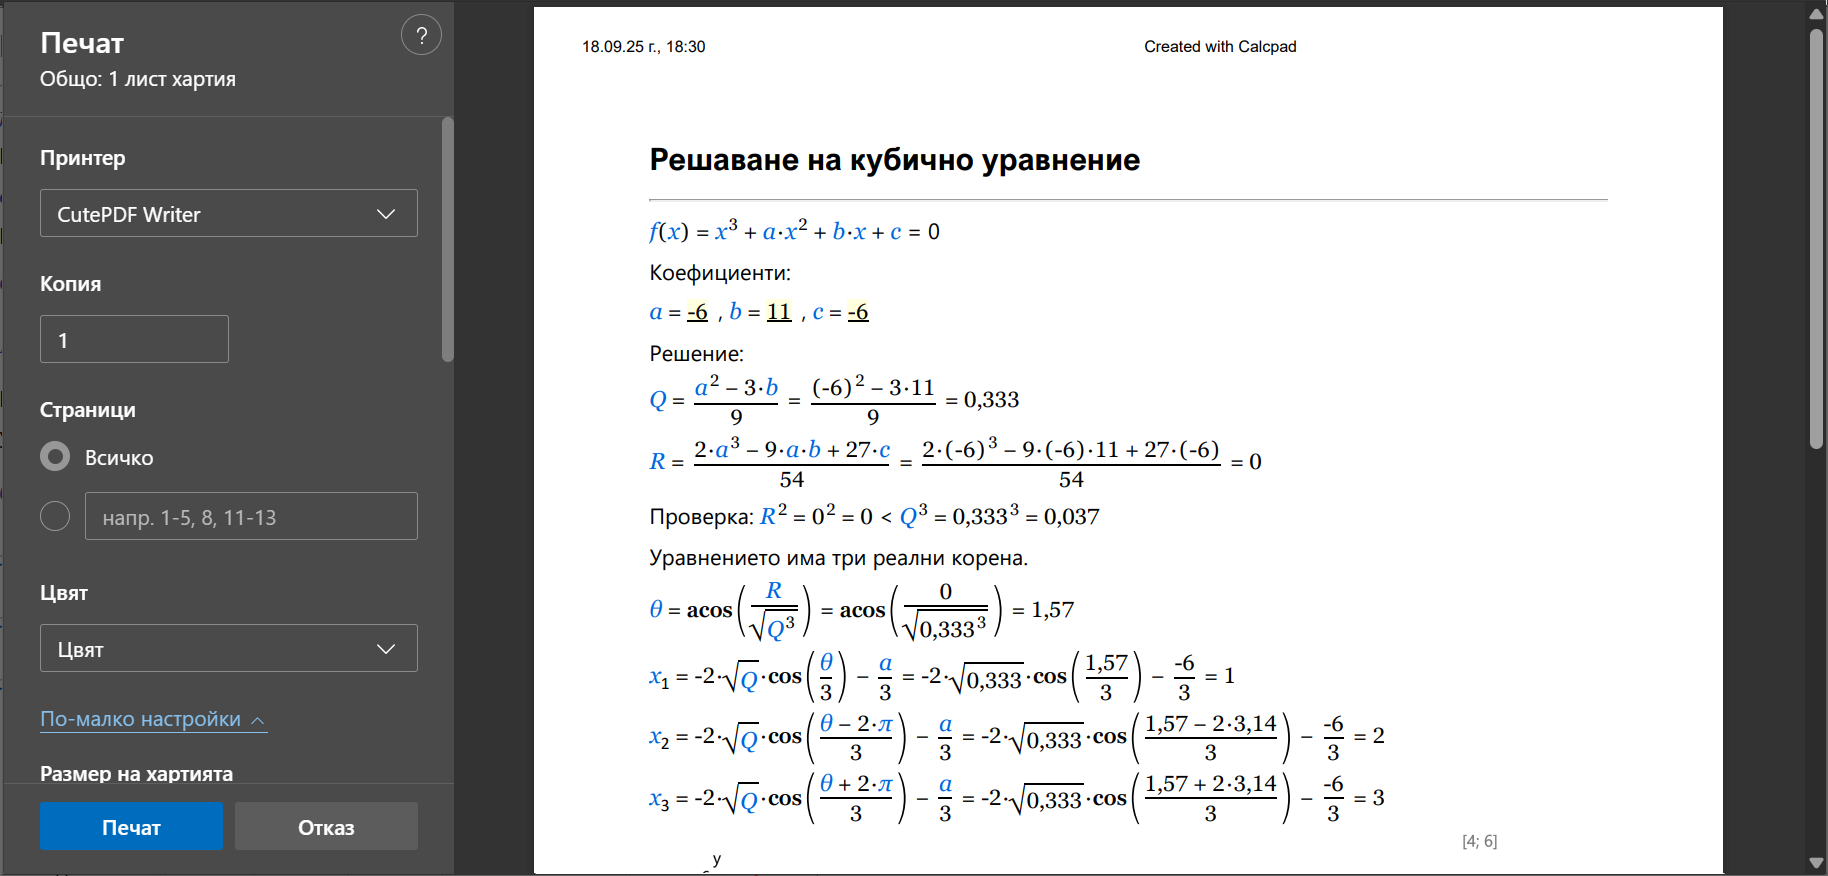Click the heading 'Решаване на кубично уравнение'
1828x876 pixels.
895,160
